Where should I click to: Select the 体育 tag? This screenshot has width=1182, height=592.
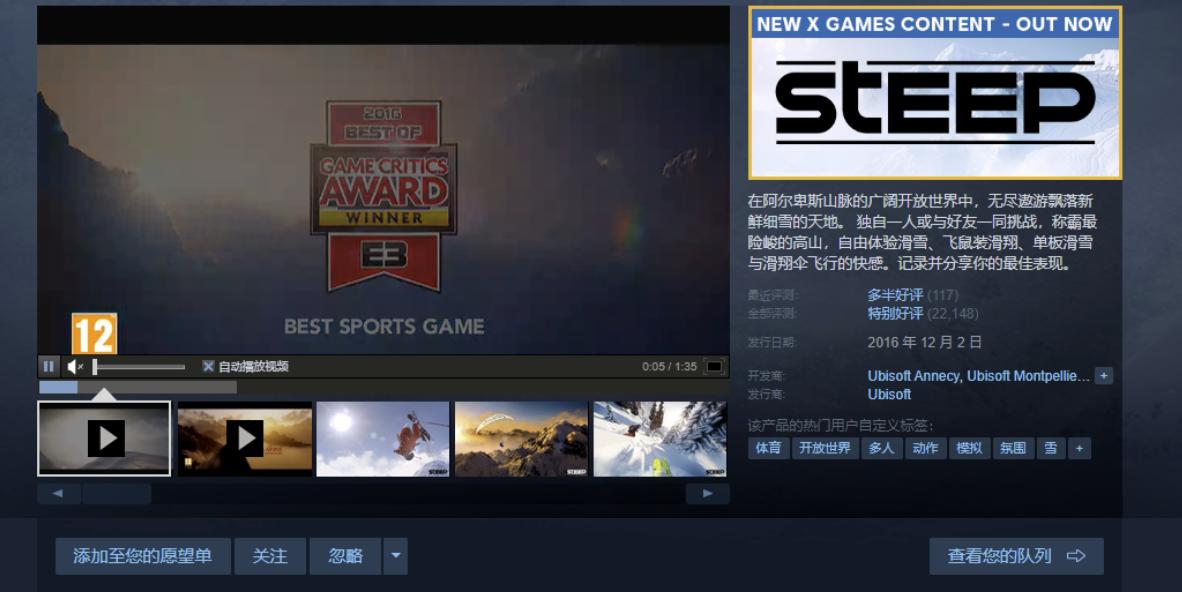pyautogui.click(x=768, y=448)
